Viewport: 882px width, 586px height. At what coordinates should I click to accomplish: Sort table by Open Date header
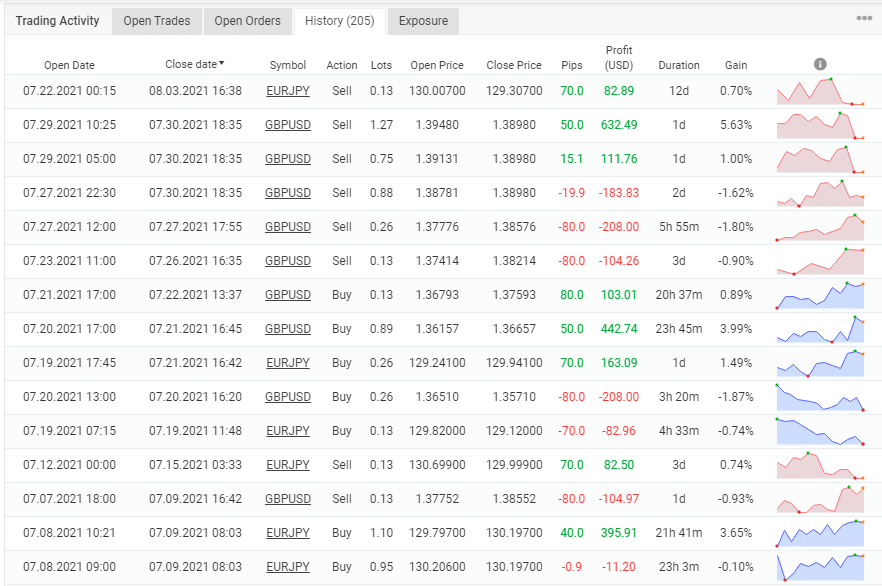coord(69,65)
